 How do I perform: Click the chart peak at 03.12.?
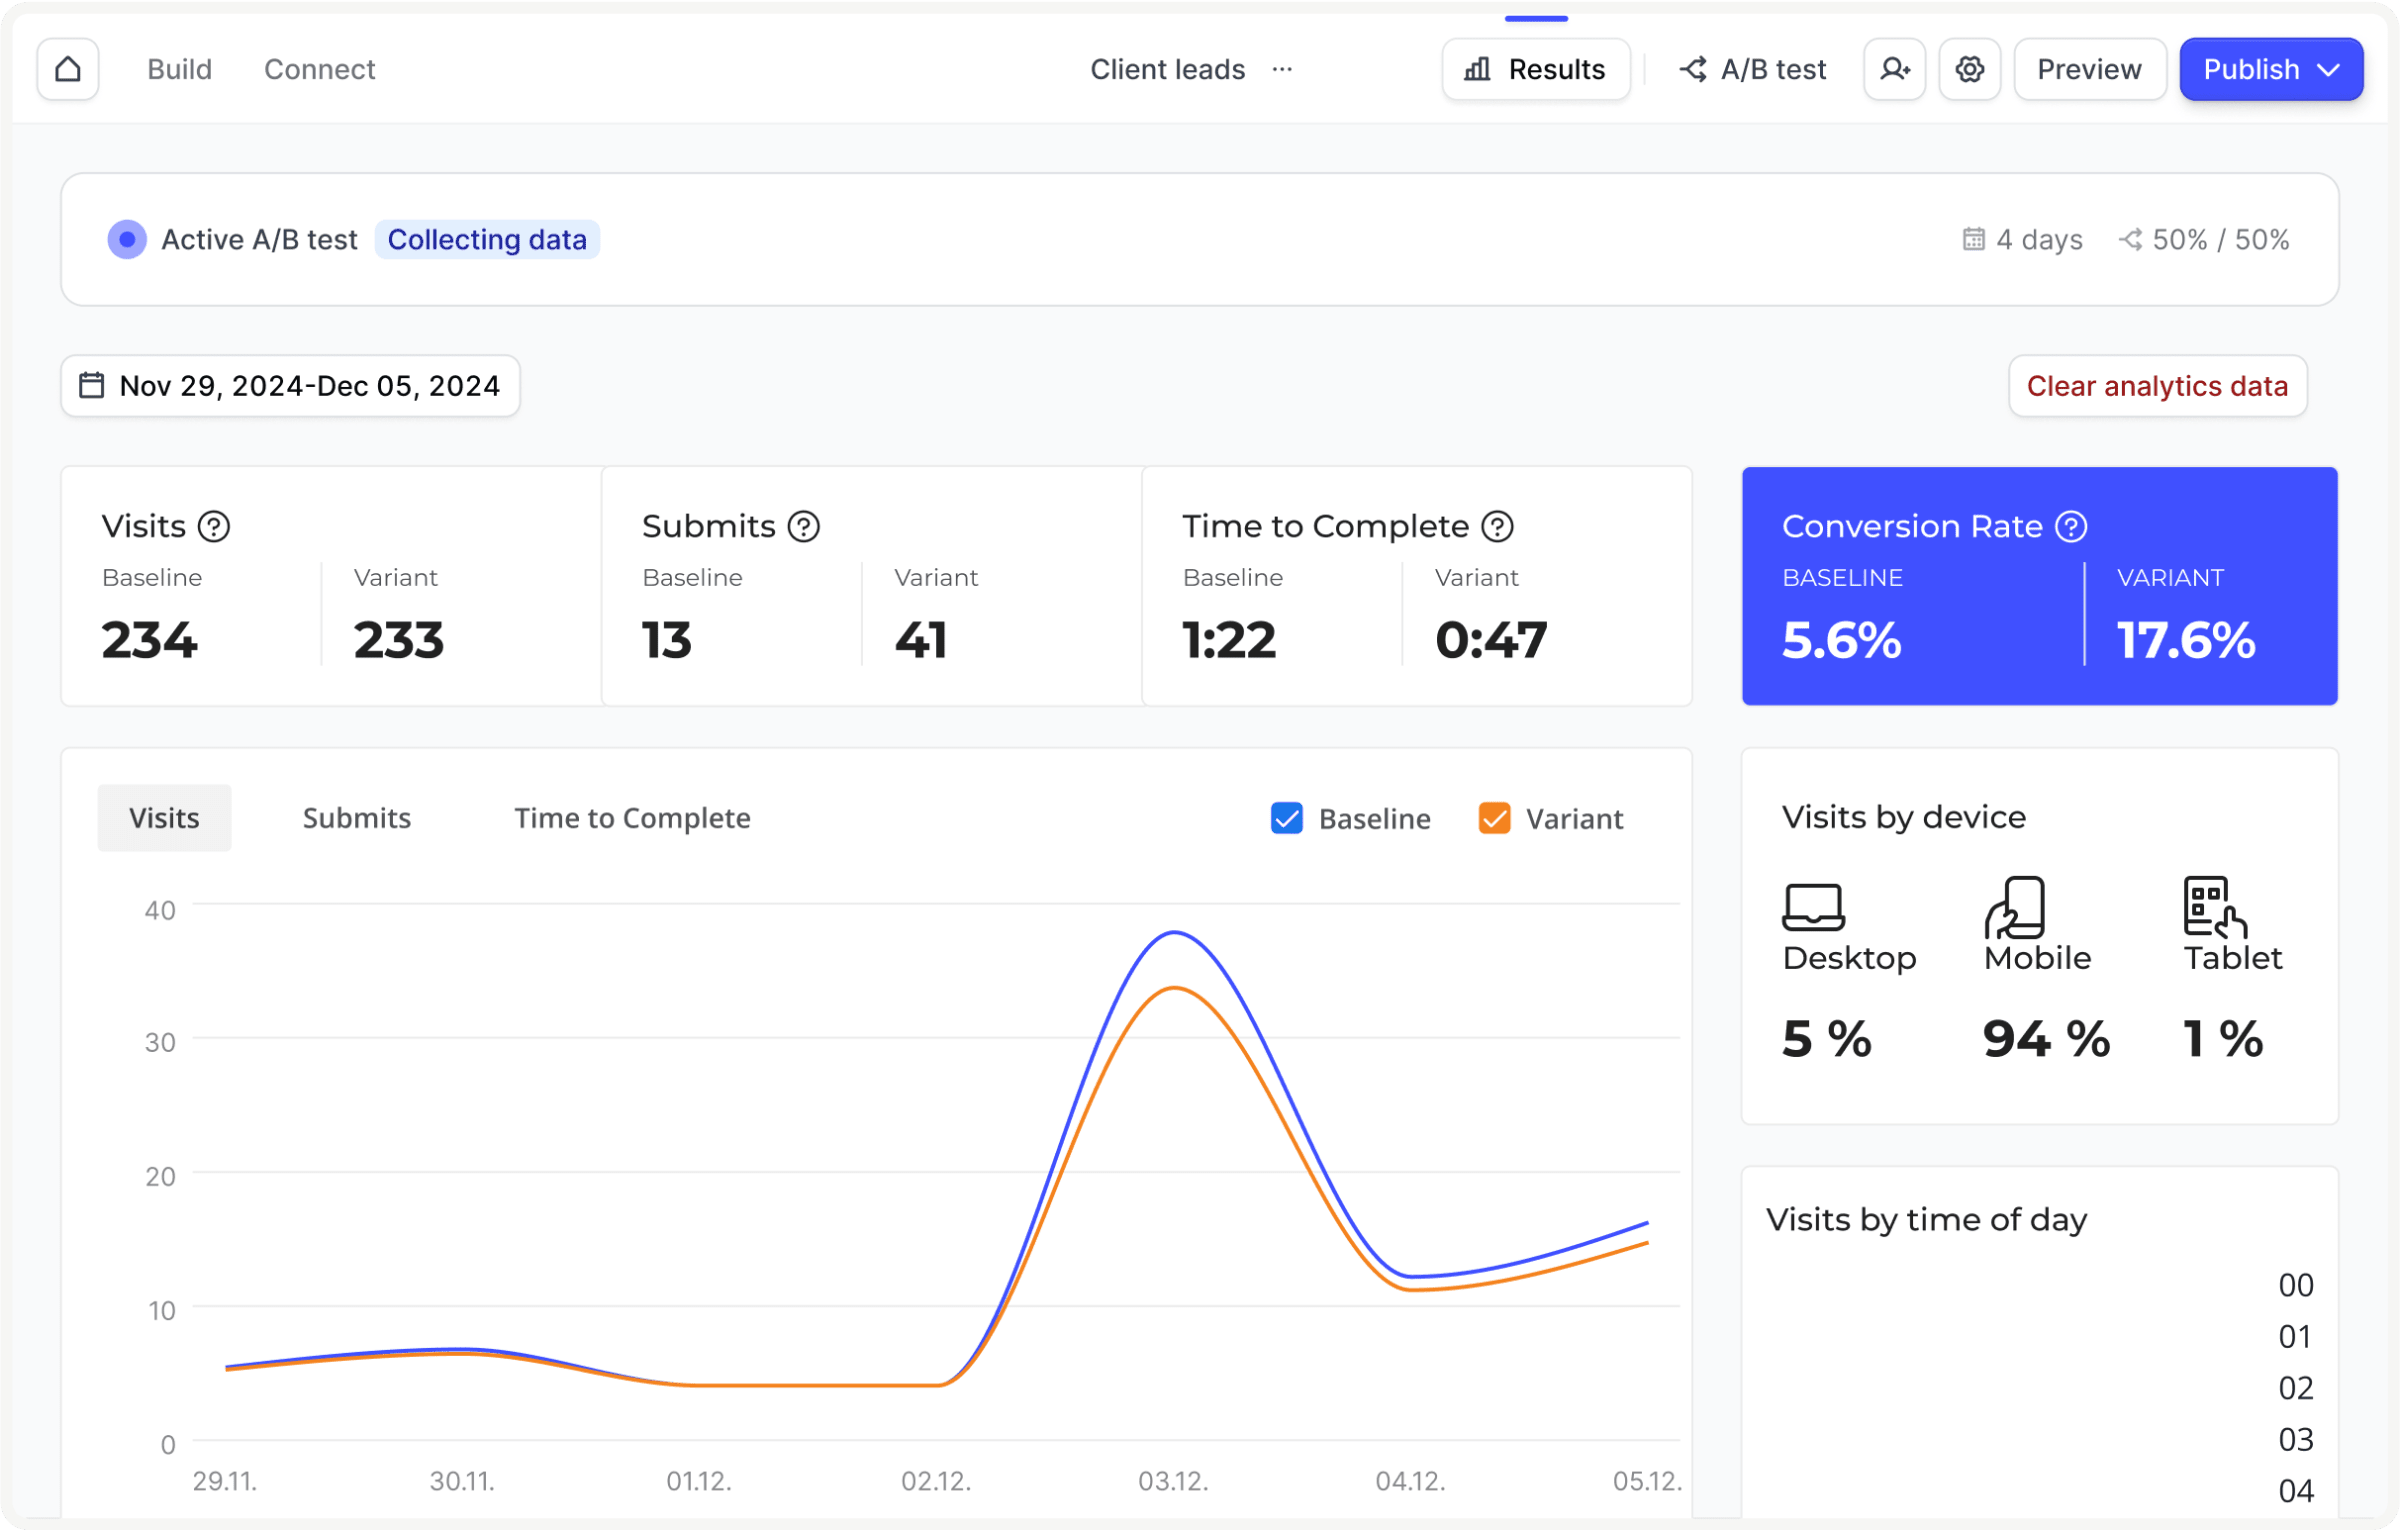(x=1174, y=933)
